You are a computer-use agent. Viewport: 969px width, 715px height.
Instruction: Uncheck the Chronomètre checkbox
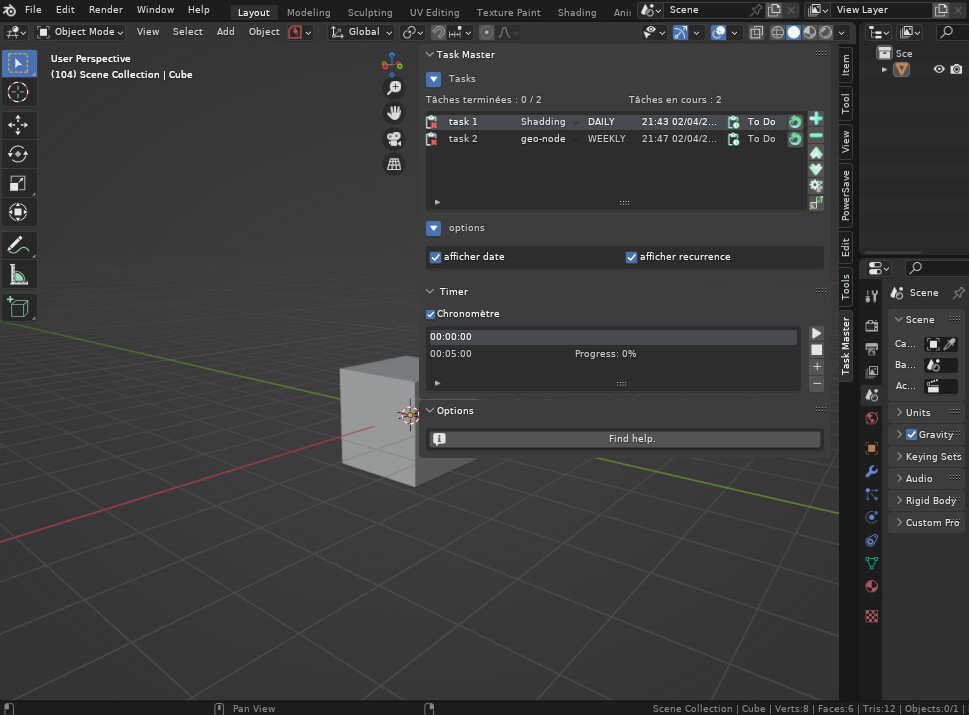point(430,313)
